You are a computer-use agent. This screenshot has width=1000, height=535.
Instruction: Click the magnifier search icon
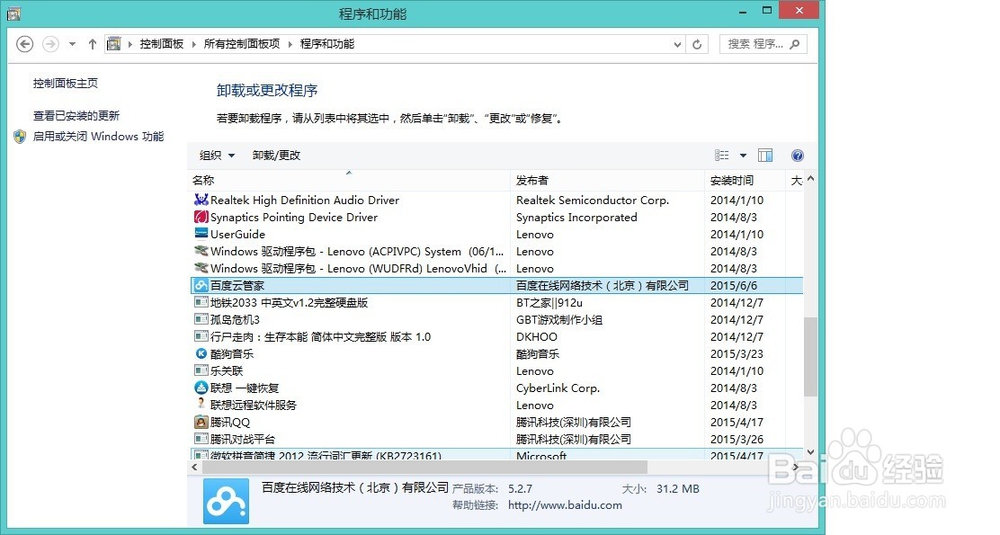point(795,44)
